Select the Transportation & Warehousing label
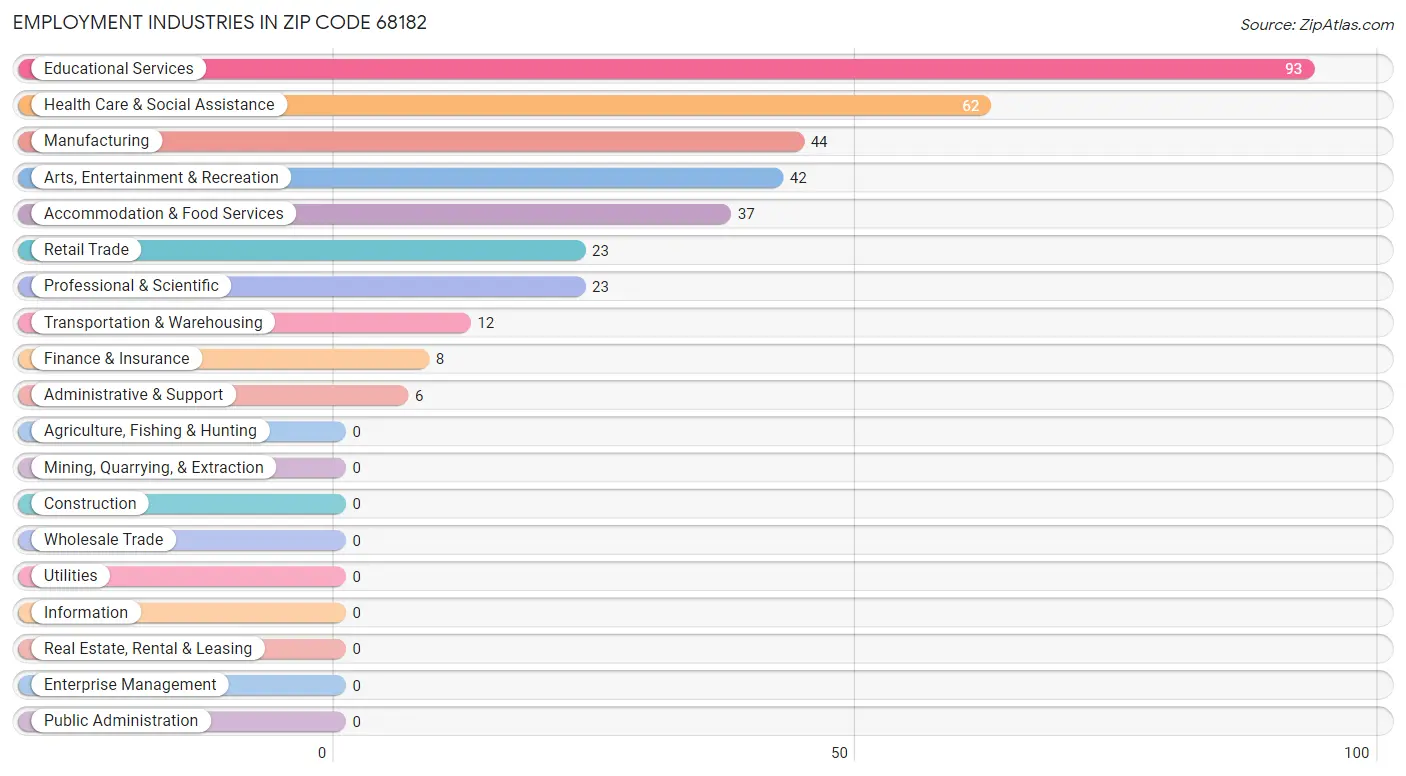Screen dimensions: 1406x776 coord(153,323)
